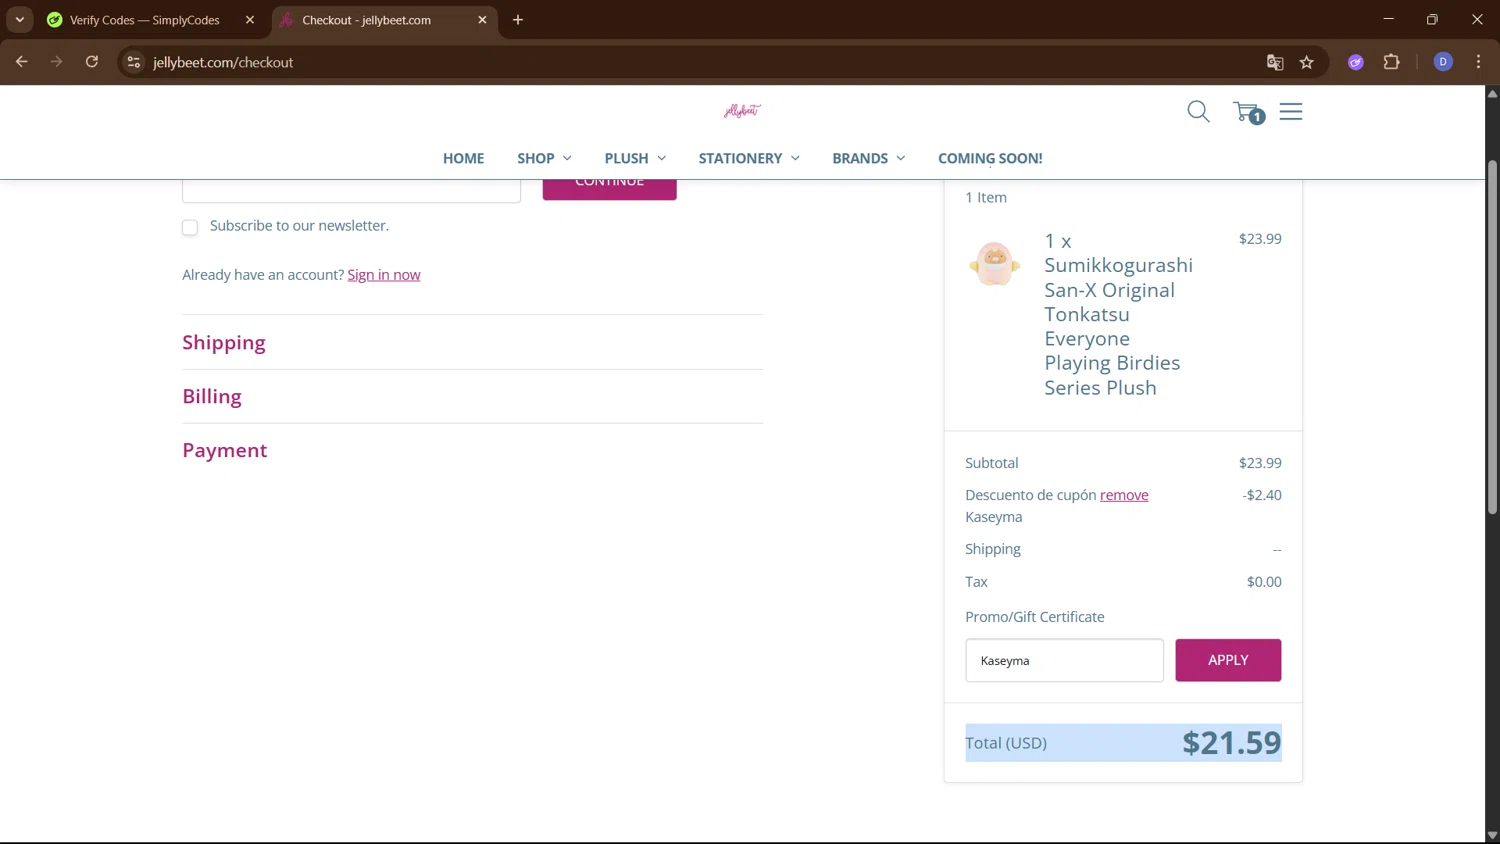Image resolution: width=1500 pixels, height=844 pixels.
Task: Go back with browser back arrow
Action: coord(22,62)
